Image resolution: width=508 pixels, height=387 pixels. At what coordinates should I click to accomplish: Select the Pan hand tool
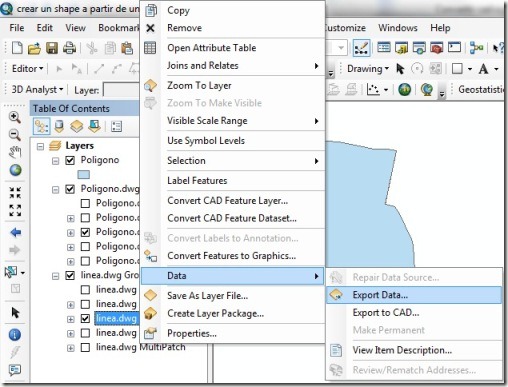[15, 152]
